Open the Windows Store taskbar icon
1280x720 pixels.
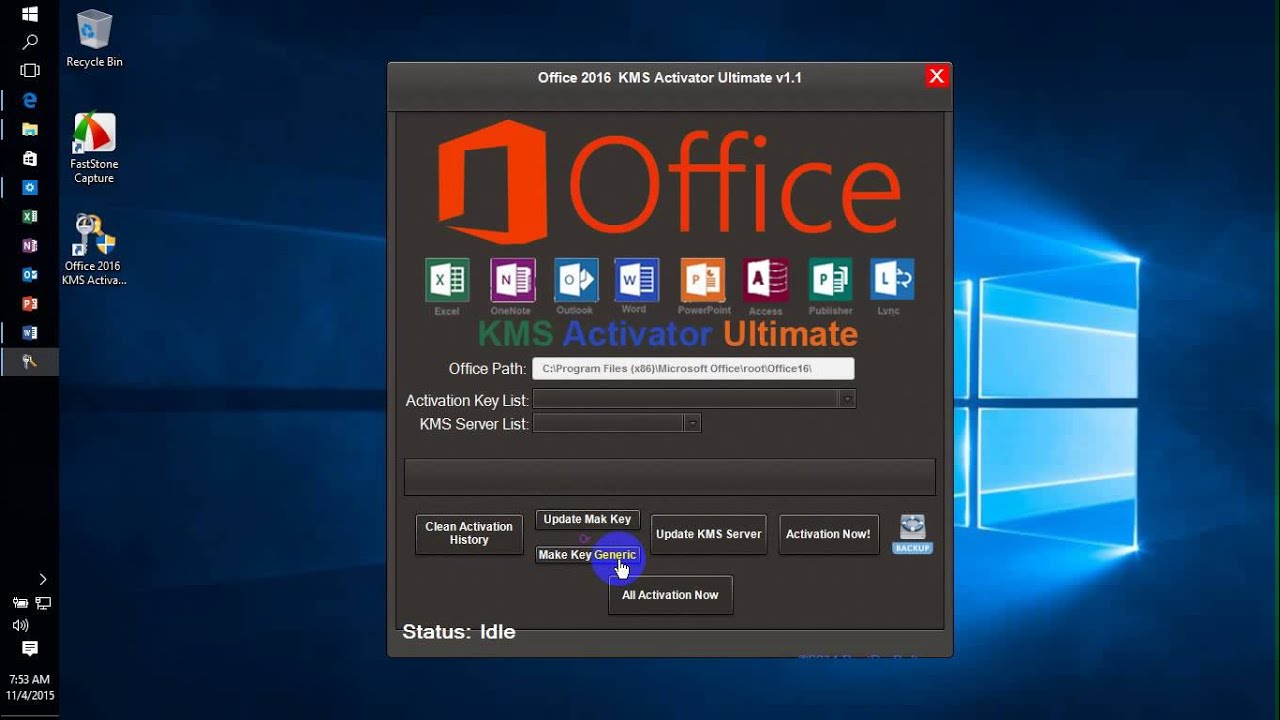pyautogui.click(x=29, y=158)
